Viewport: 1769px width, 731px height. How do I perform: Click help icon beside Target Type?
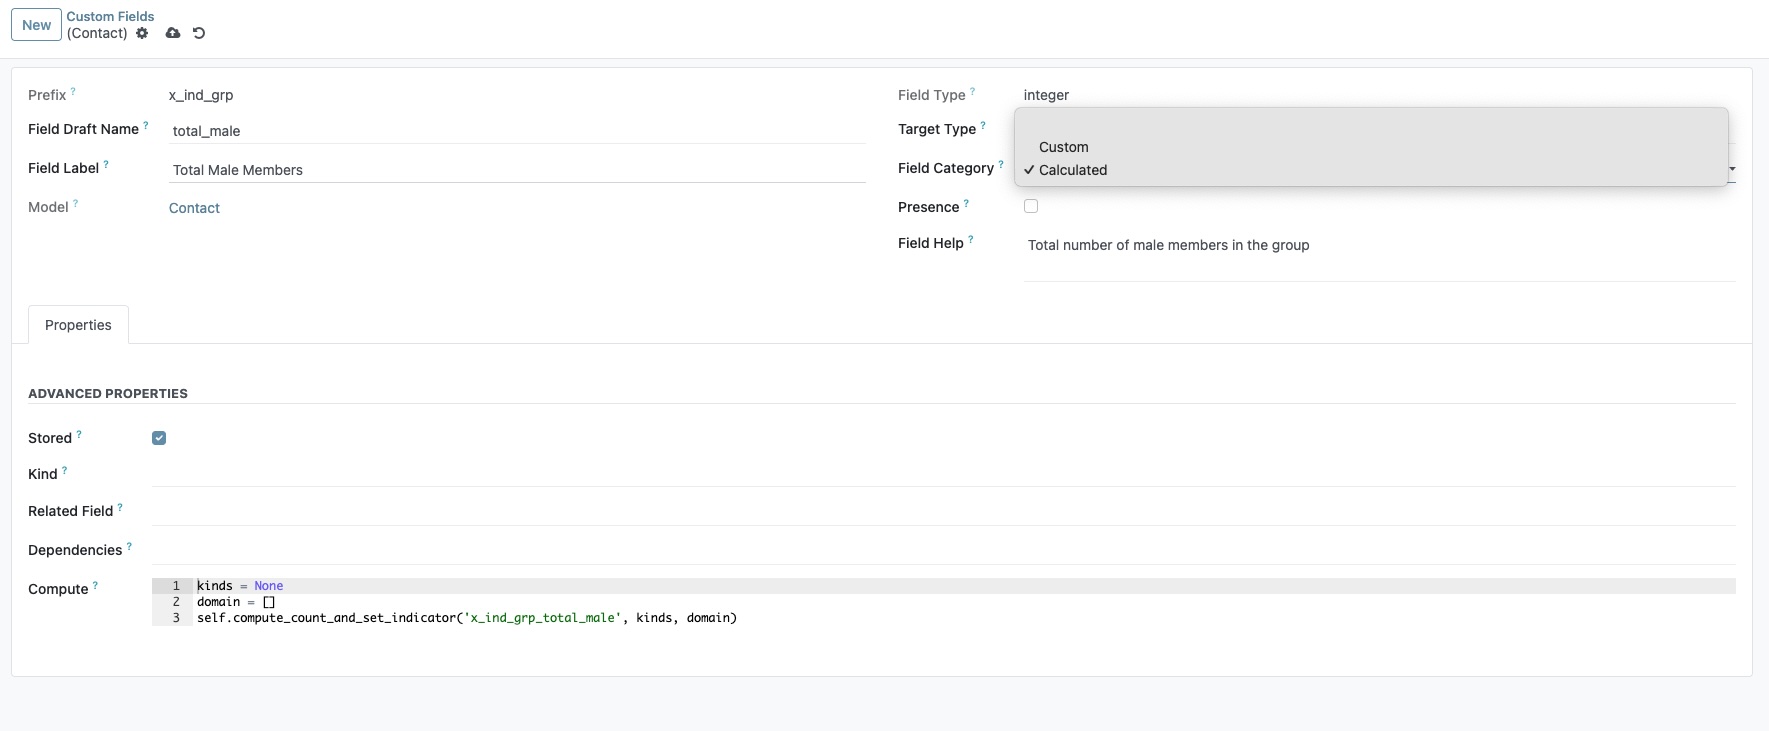983,125
